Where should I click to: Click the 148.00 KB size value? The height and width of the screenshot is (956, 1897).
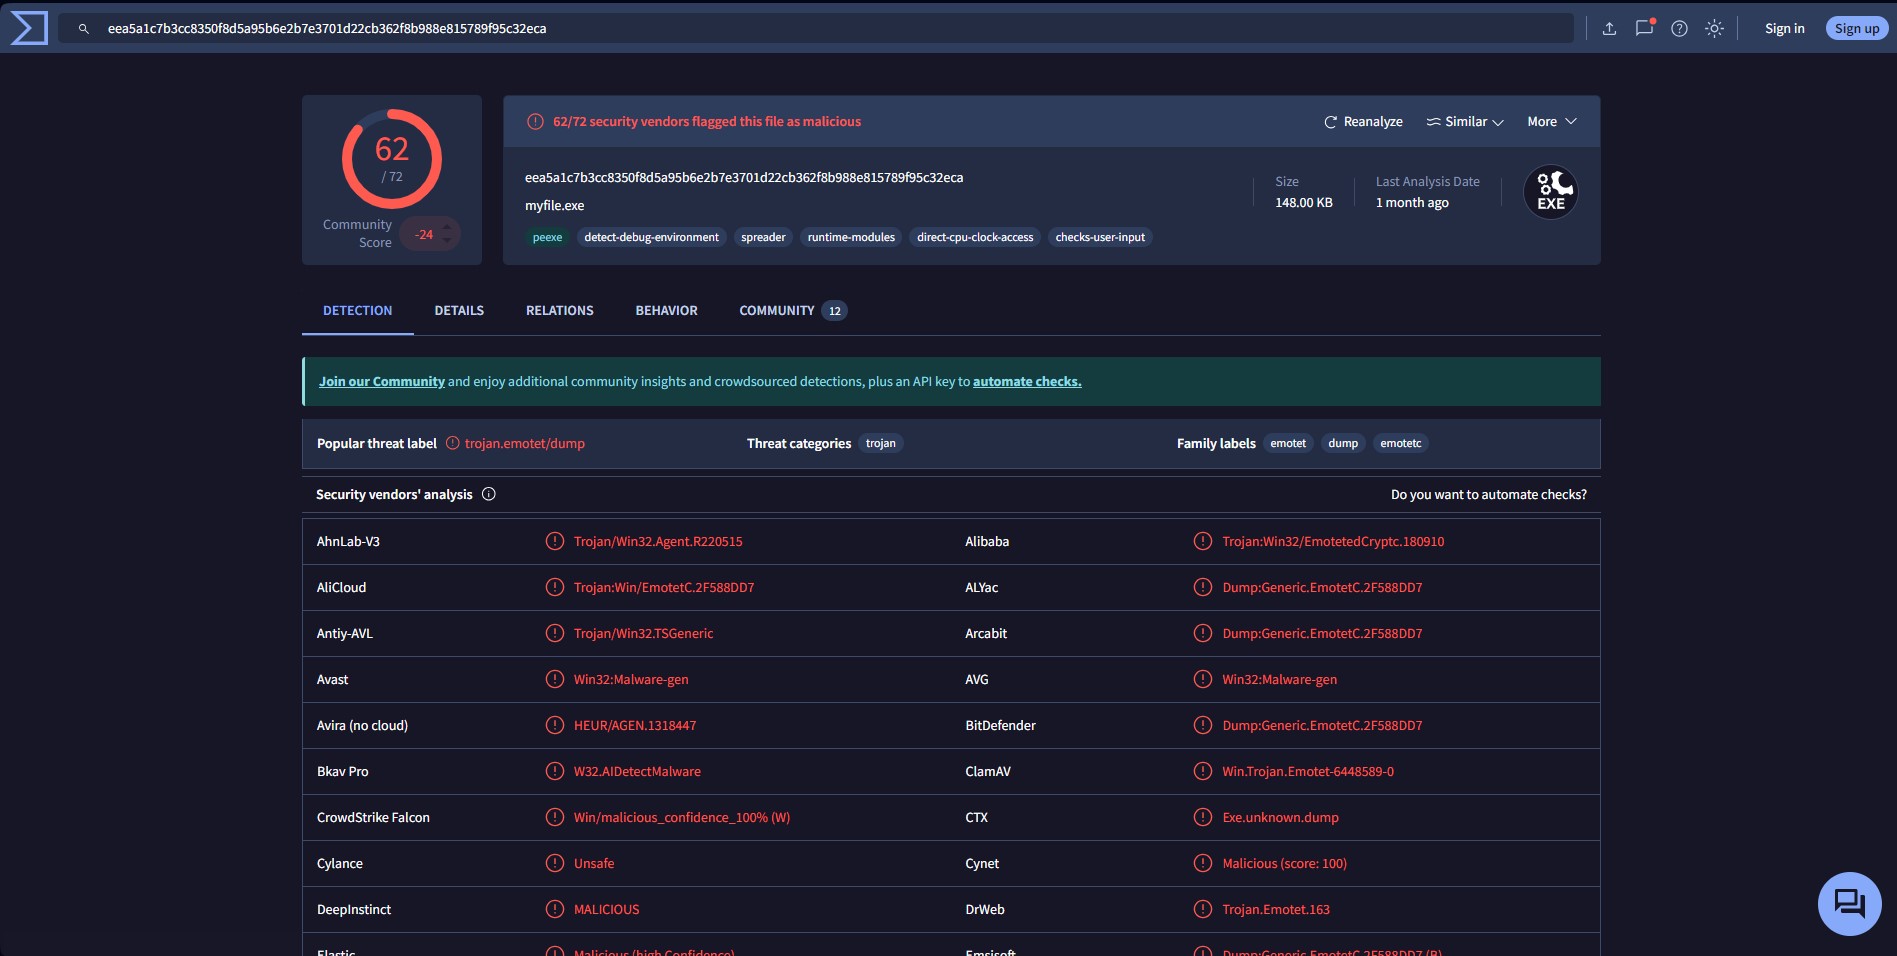pos(1304,203)
